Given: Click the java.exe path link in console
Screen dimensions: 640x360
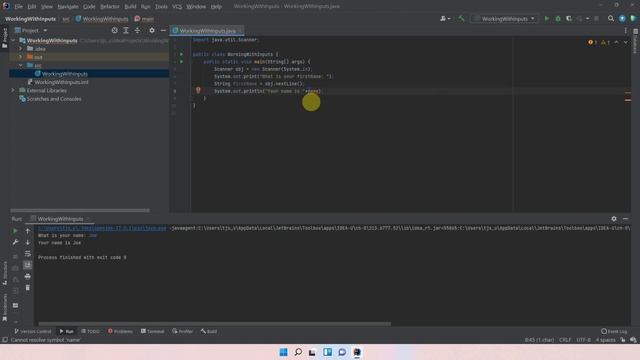Looking at the screenshot, I should 102,228.
